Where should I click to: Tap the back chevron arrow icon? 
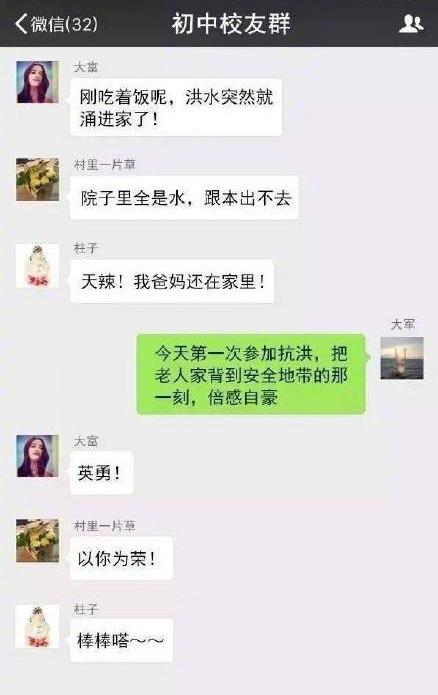tap(21, 23)
